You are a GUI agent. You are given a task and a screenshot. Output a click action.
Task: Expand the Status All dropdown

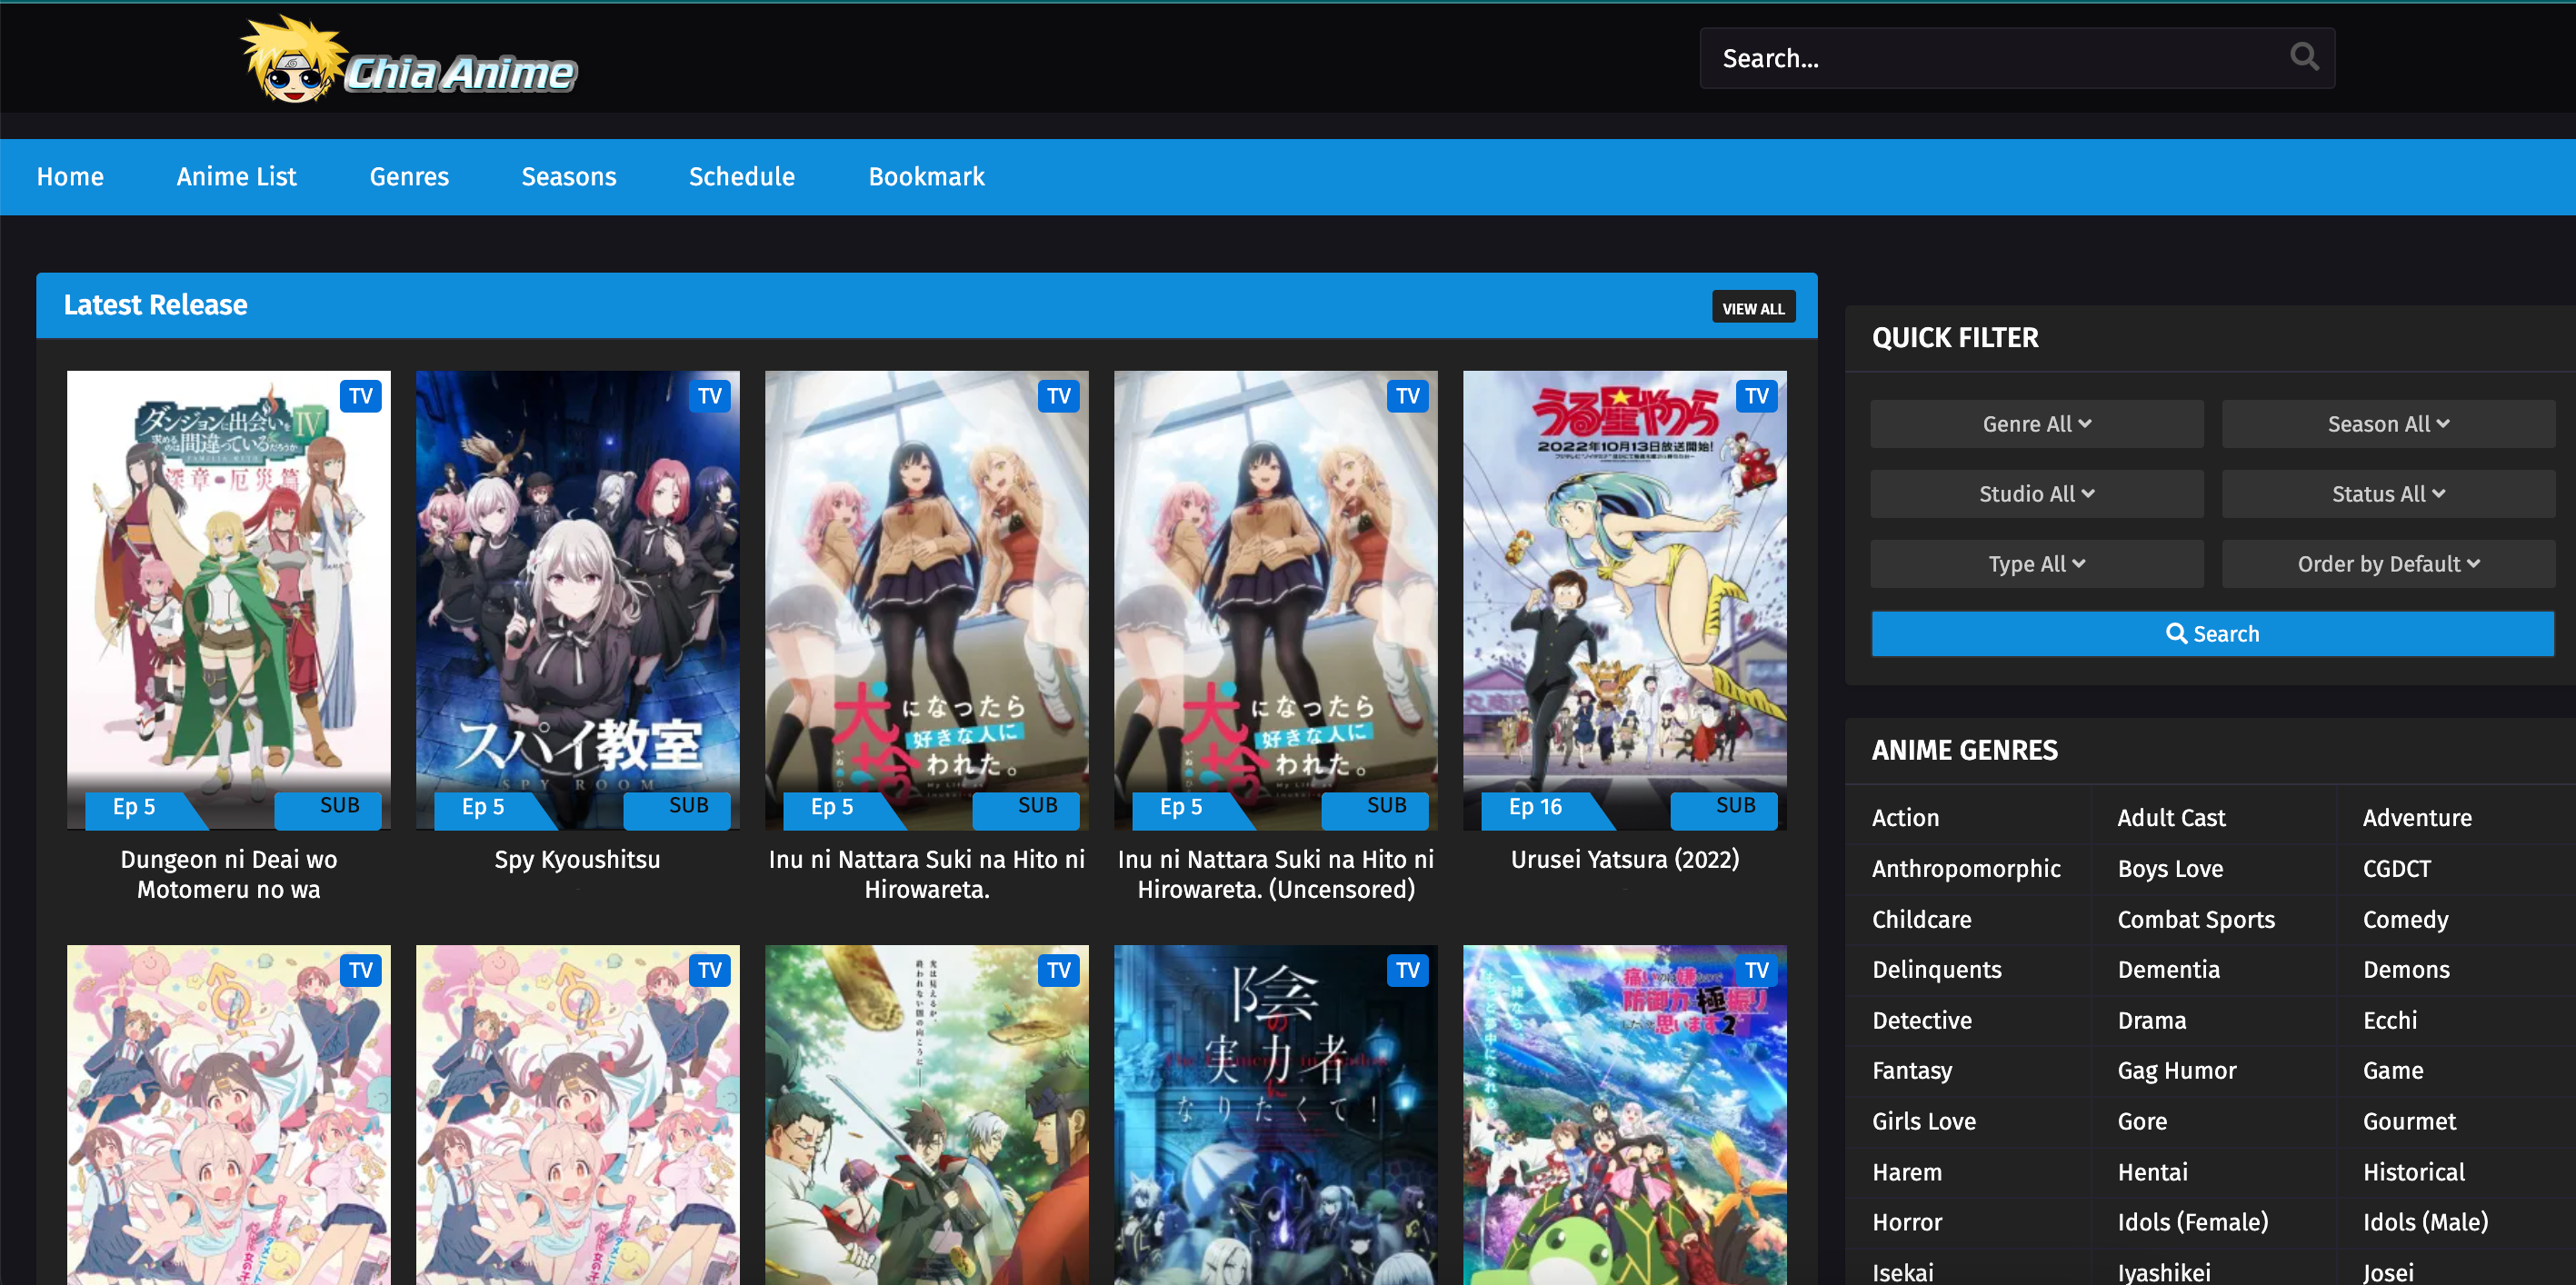pyautogui.click(x=2387, y=494)
